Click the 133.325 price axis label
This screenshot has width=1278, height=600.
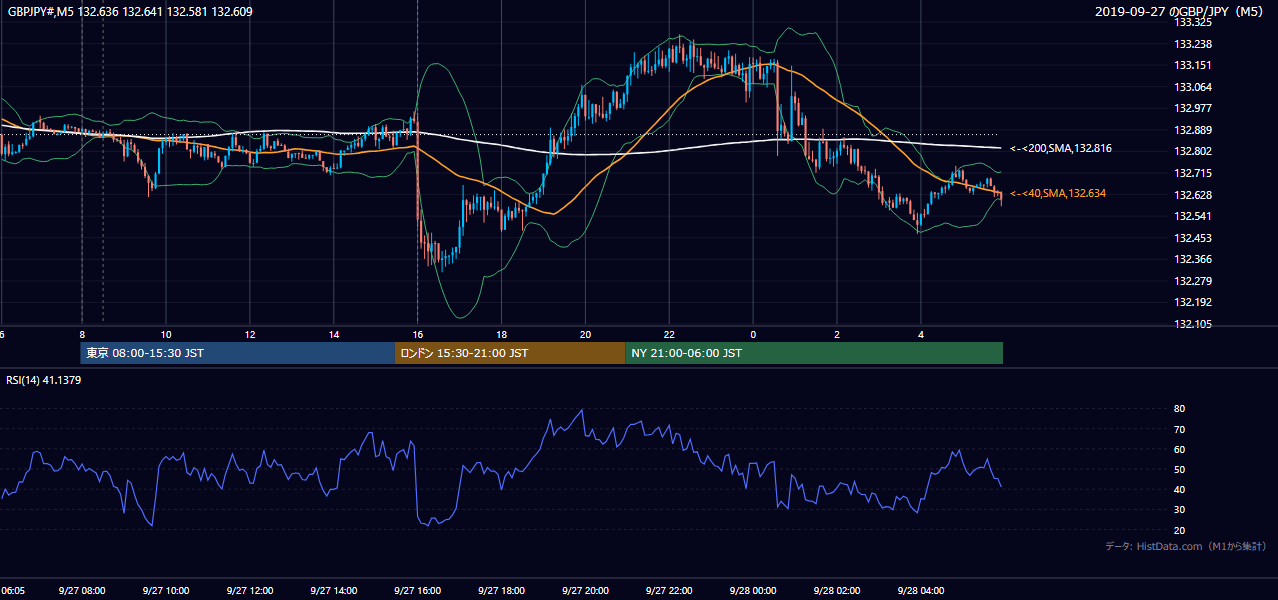coord(1193,22)
